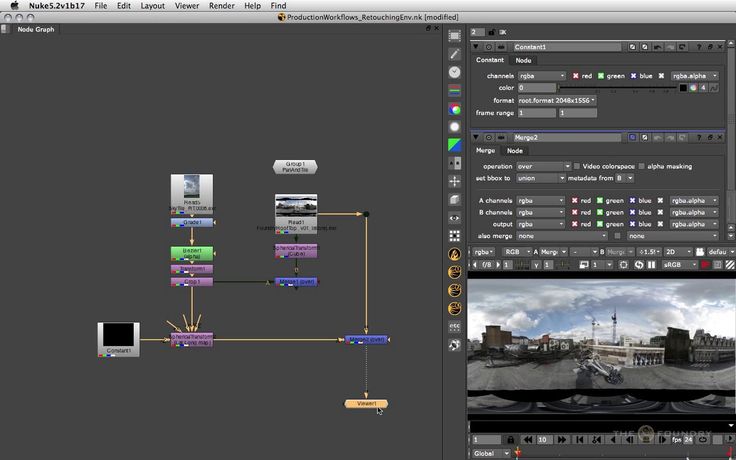Toggle red channel checkbox in Constant1

pos(576,75)
